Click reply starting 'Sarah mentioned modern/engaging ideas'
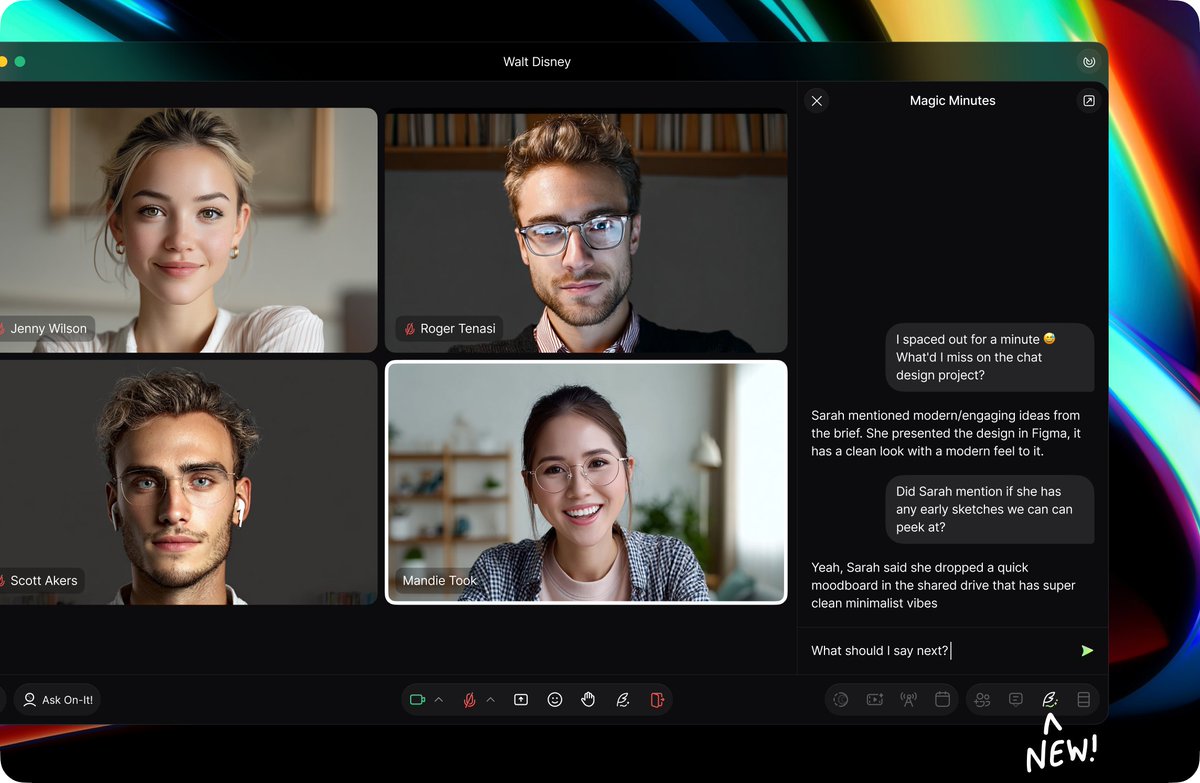Image resolution: width=1200 pixels, height=783 pixels. coord(946,433)
